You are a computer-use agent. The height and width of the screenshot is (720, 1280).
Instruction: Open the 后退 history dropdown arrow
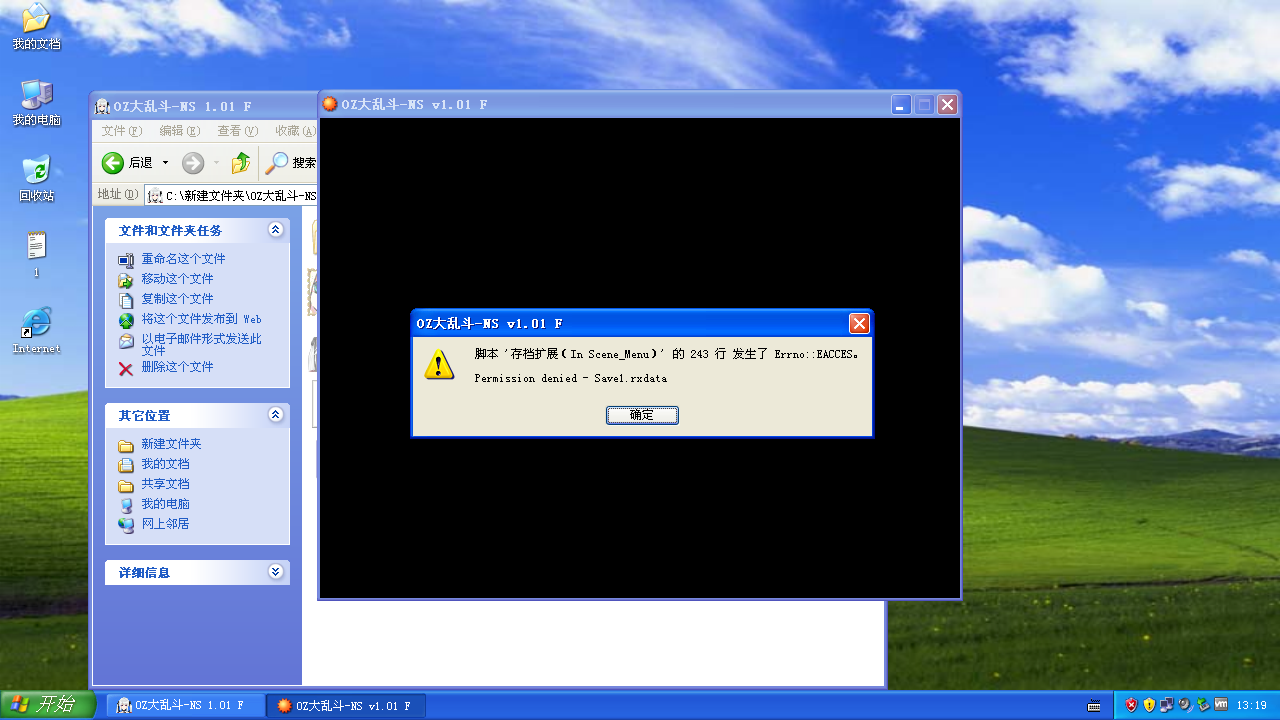click(166, 163)
